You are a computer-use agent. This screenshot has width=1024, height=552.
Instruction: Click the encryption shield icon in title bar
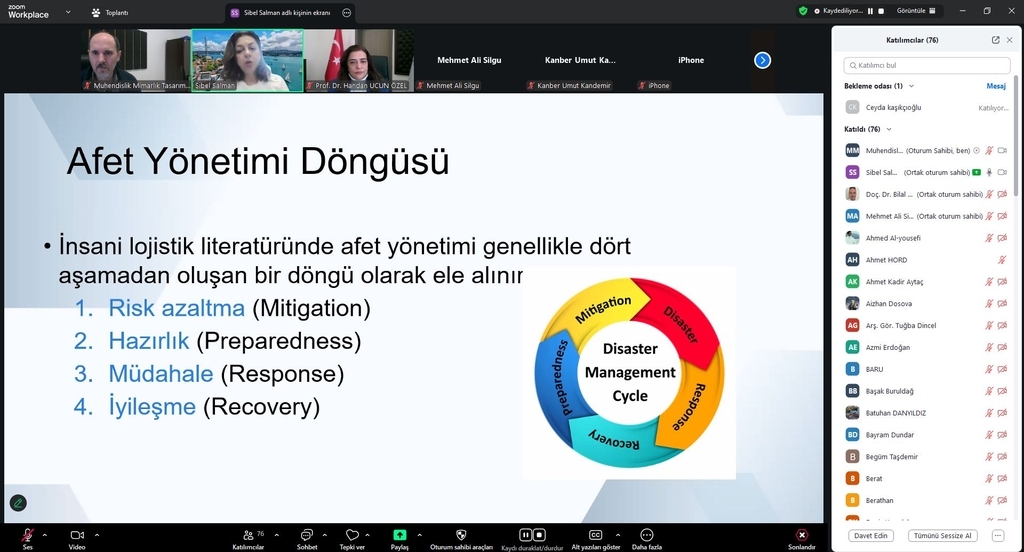point(803,11)
